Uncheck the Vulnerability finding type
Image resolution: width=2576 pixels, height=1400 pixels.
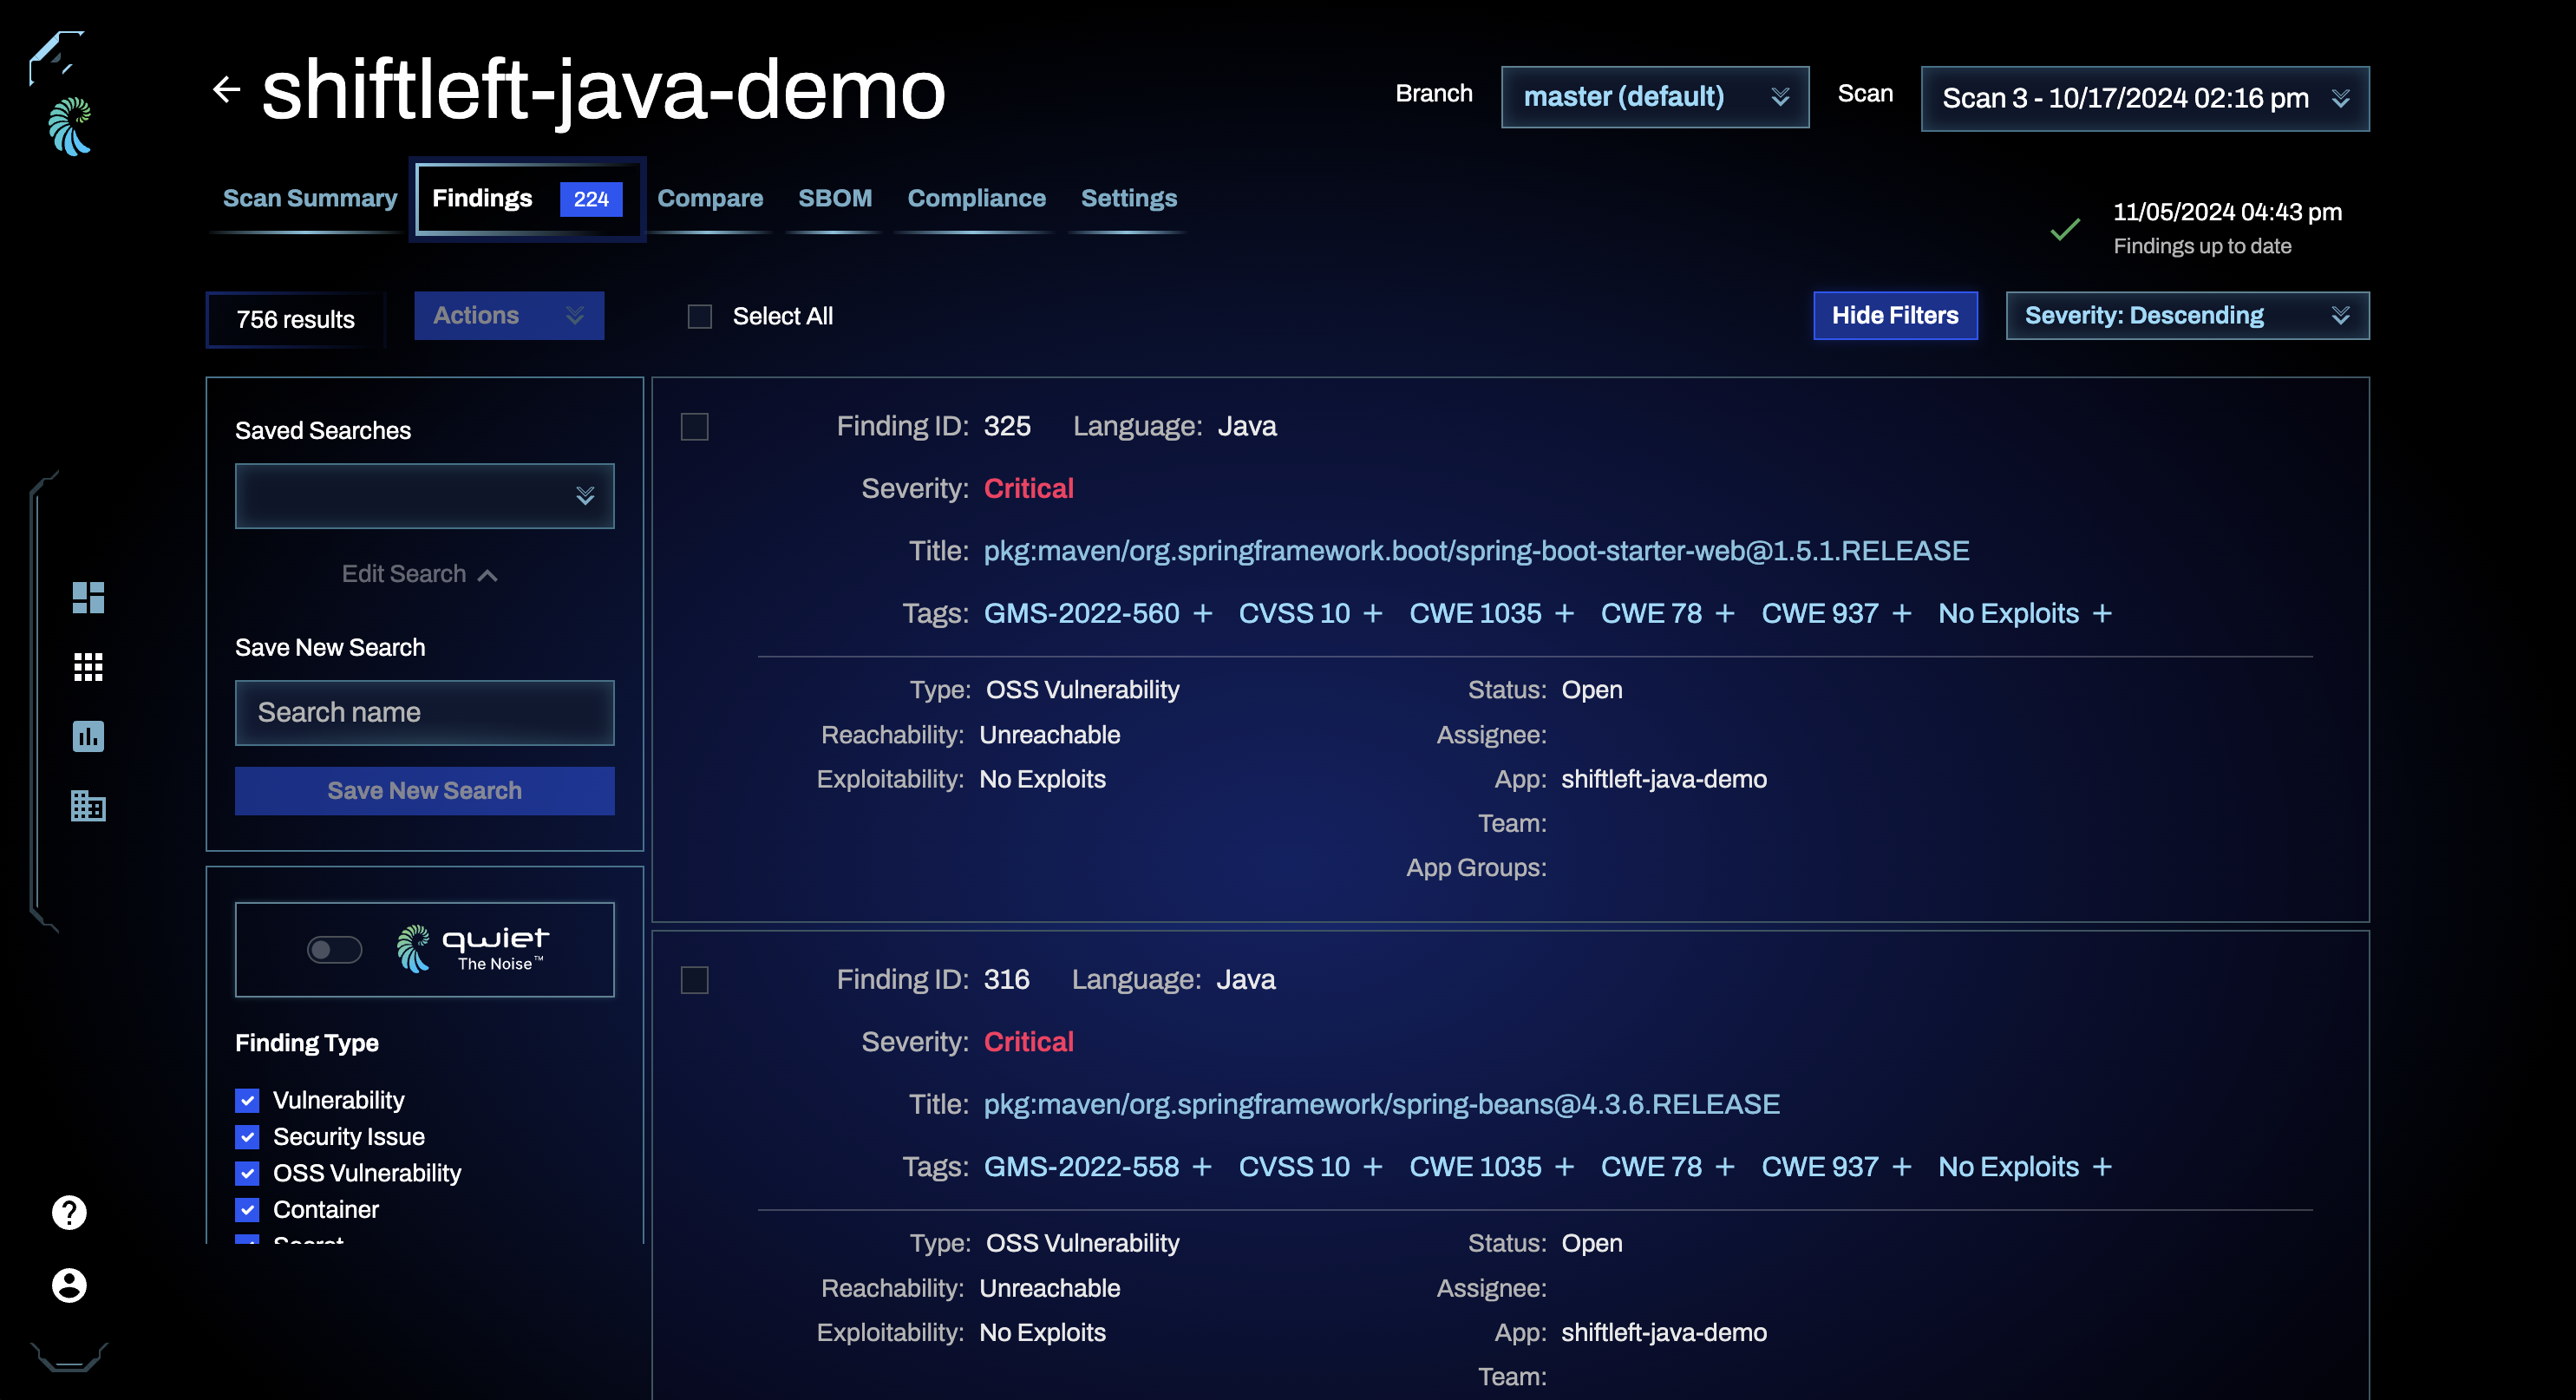(247, 1100)
